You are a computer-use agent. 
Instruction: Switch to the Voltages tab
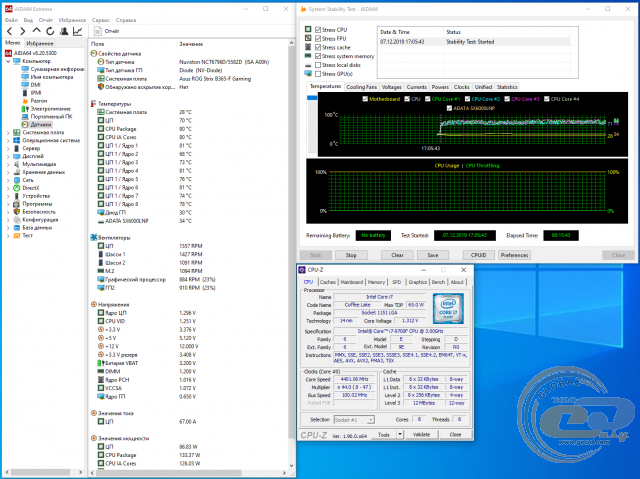pyautogui.click(x=391, y=87)
